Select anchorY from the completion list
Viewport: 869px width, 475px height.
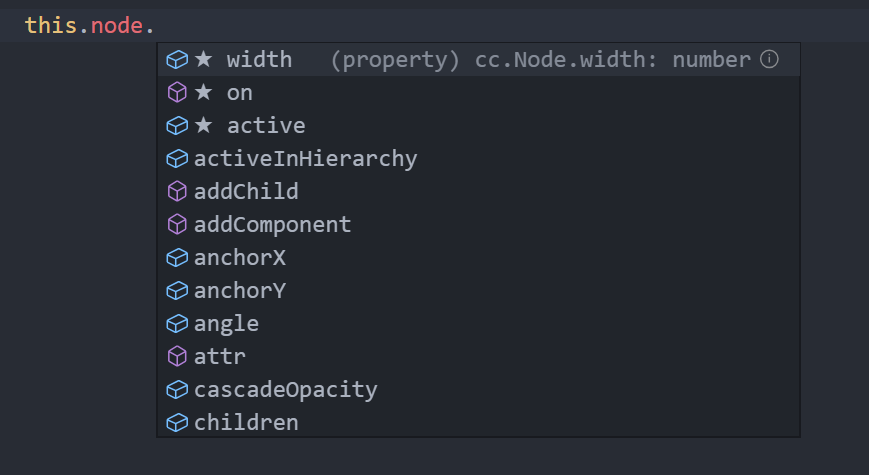click(x=479, y=290)
